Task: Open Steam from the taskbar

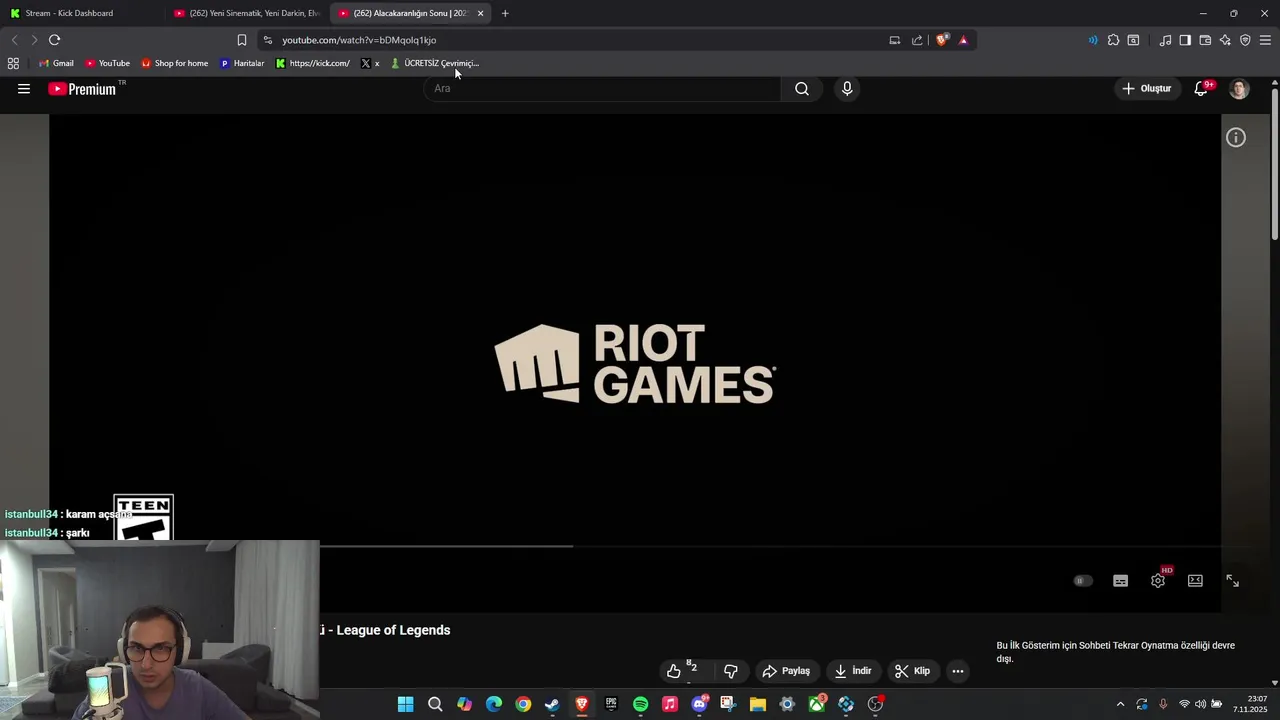Action: 552,704
